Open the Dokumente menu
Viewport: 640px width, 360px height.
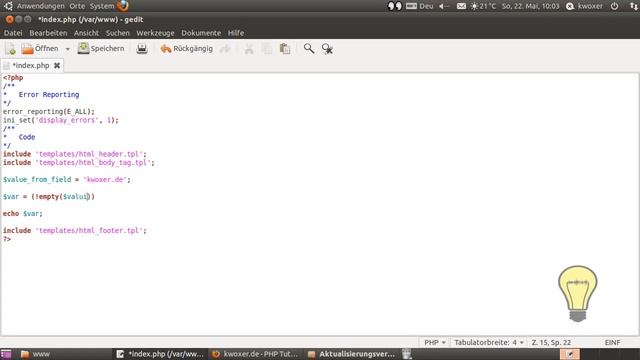[201, 33]
